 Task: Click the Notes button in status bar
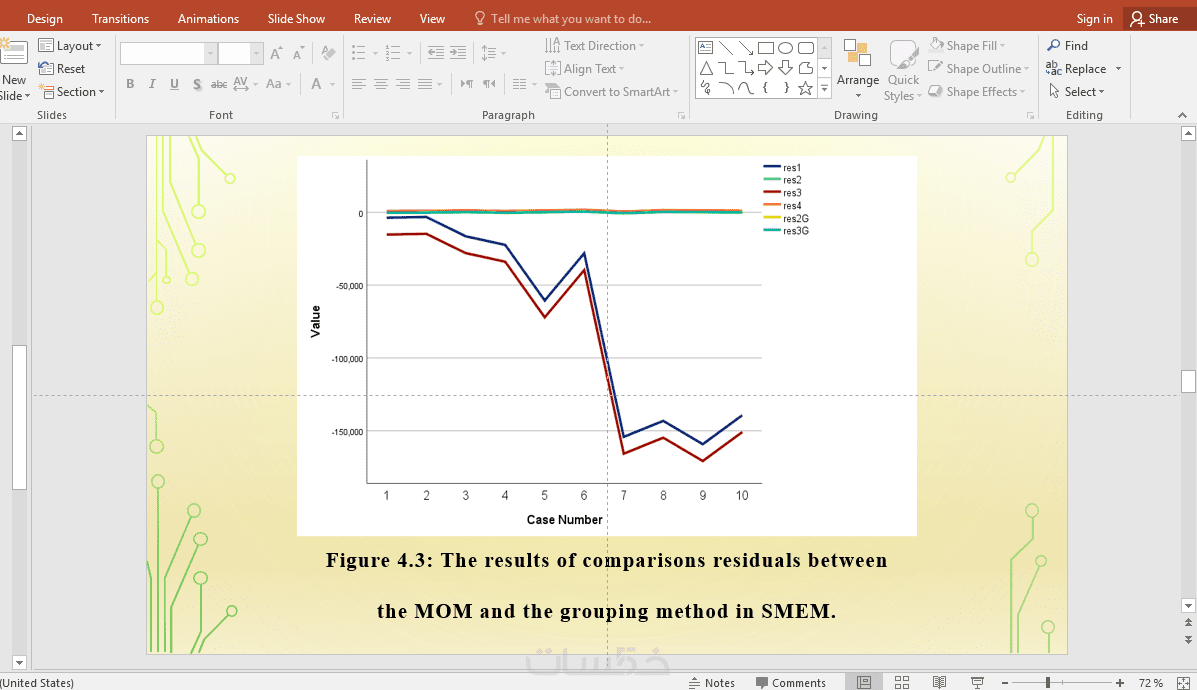coord(711,682)
